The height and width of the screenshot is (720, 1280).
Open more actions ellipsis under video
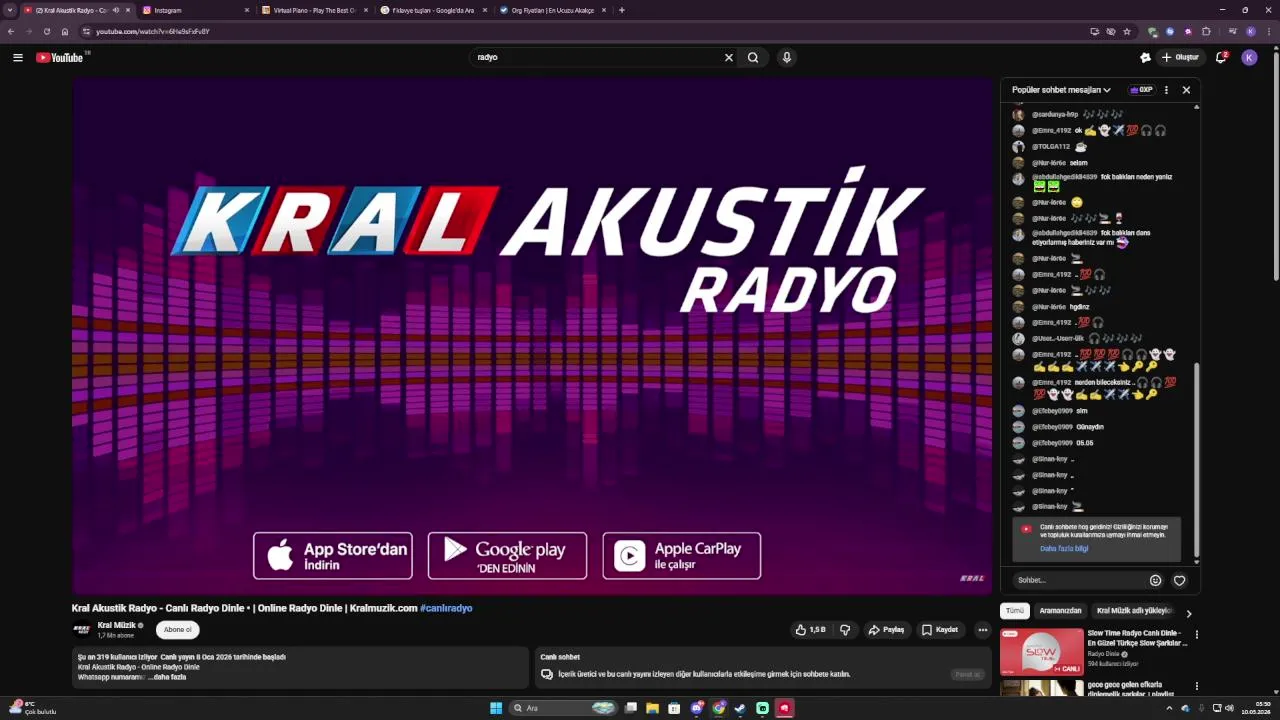point(983,630)
